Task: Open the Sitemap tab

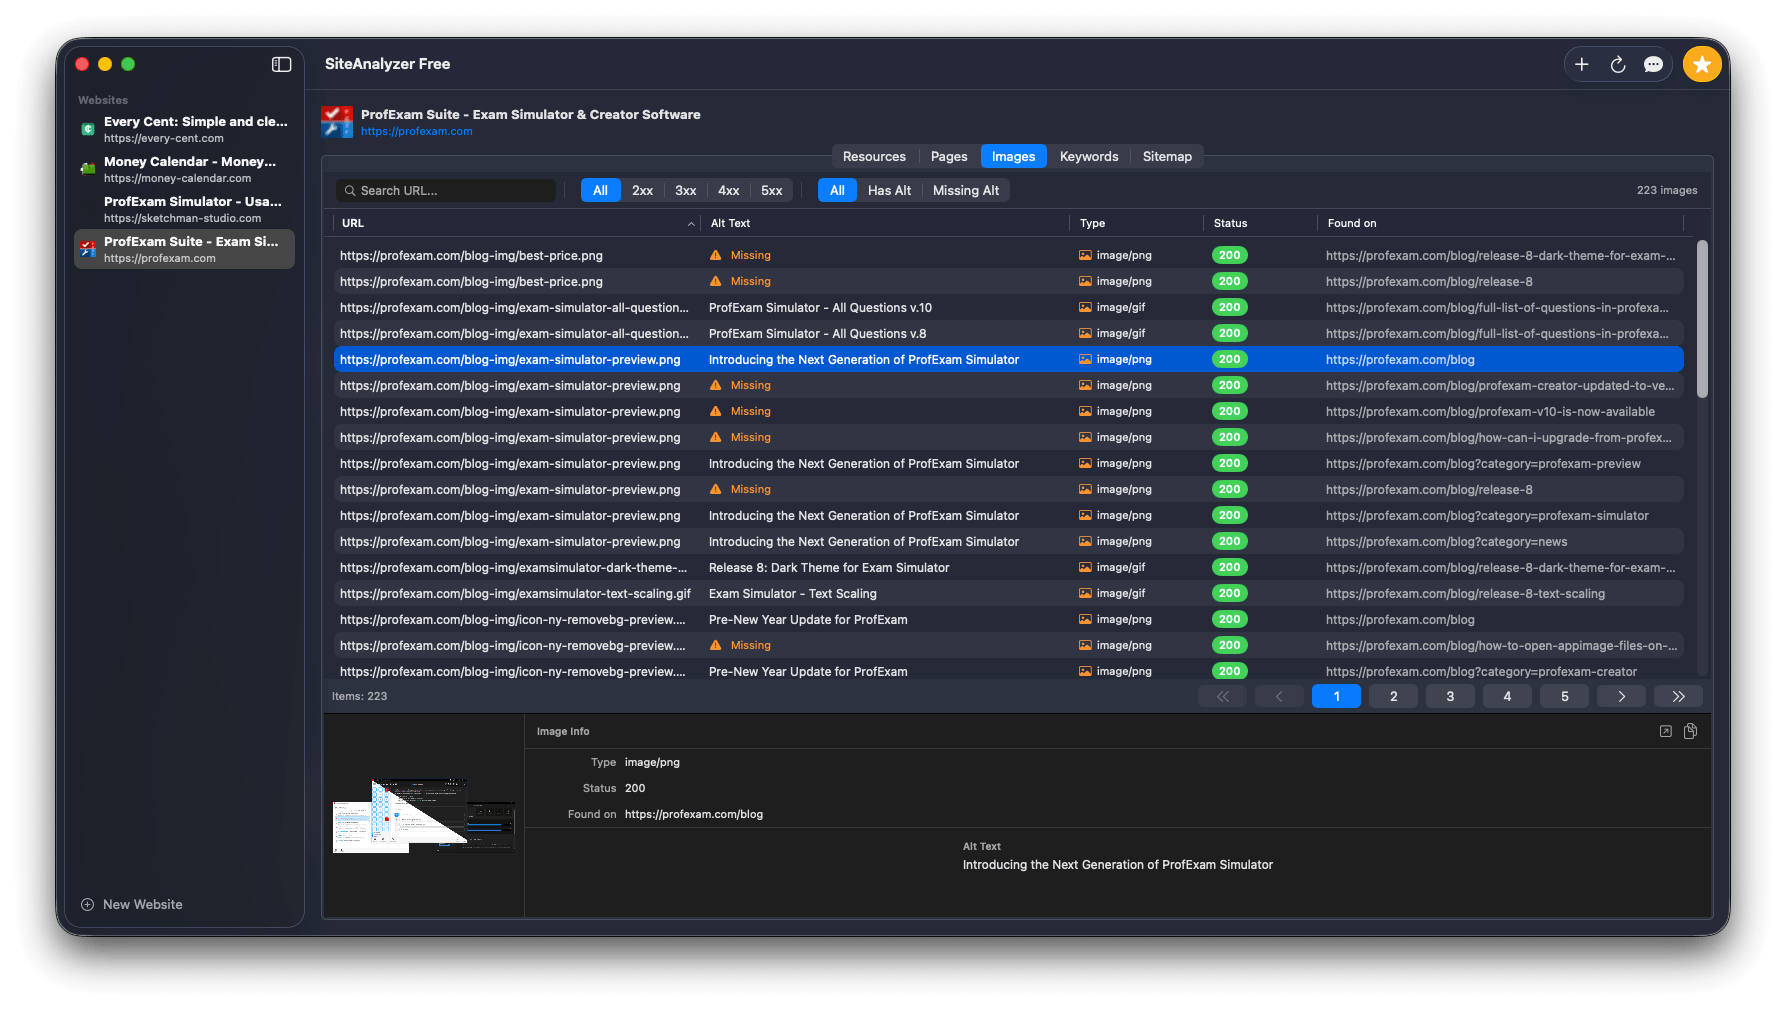Action: pos(1166,156)
